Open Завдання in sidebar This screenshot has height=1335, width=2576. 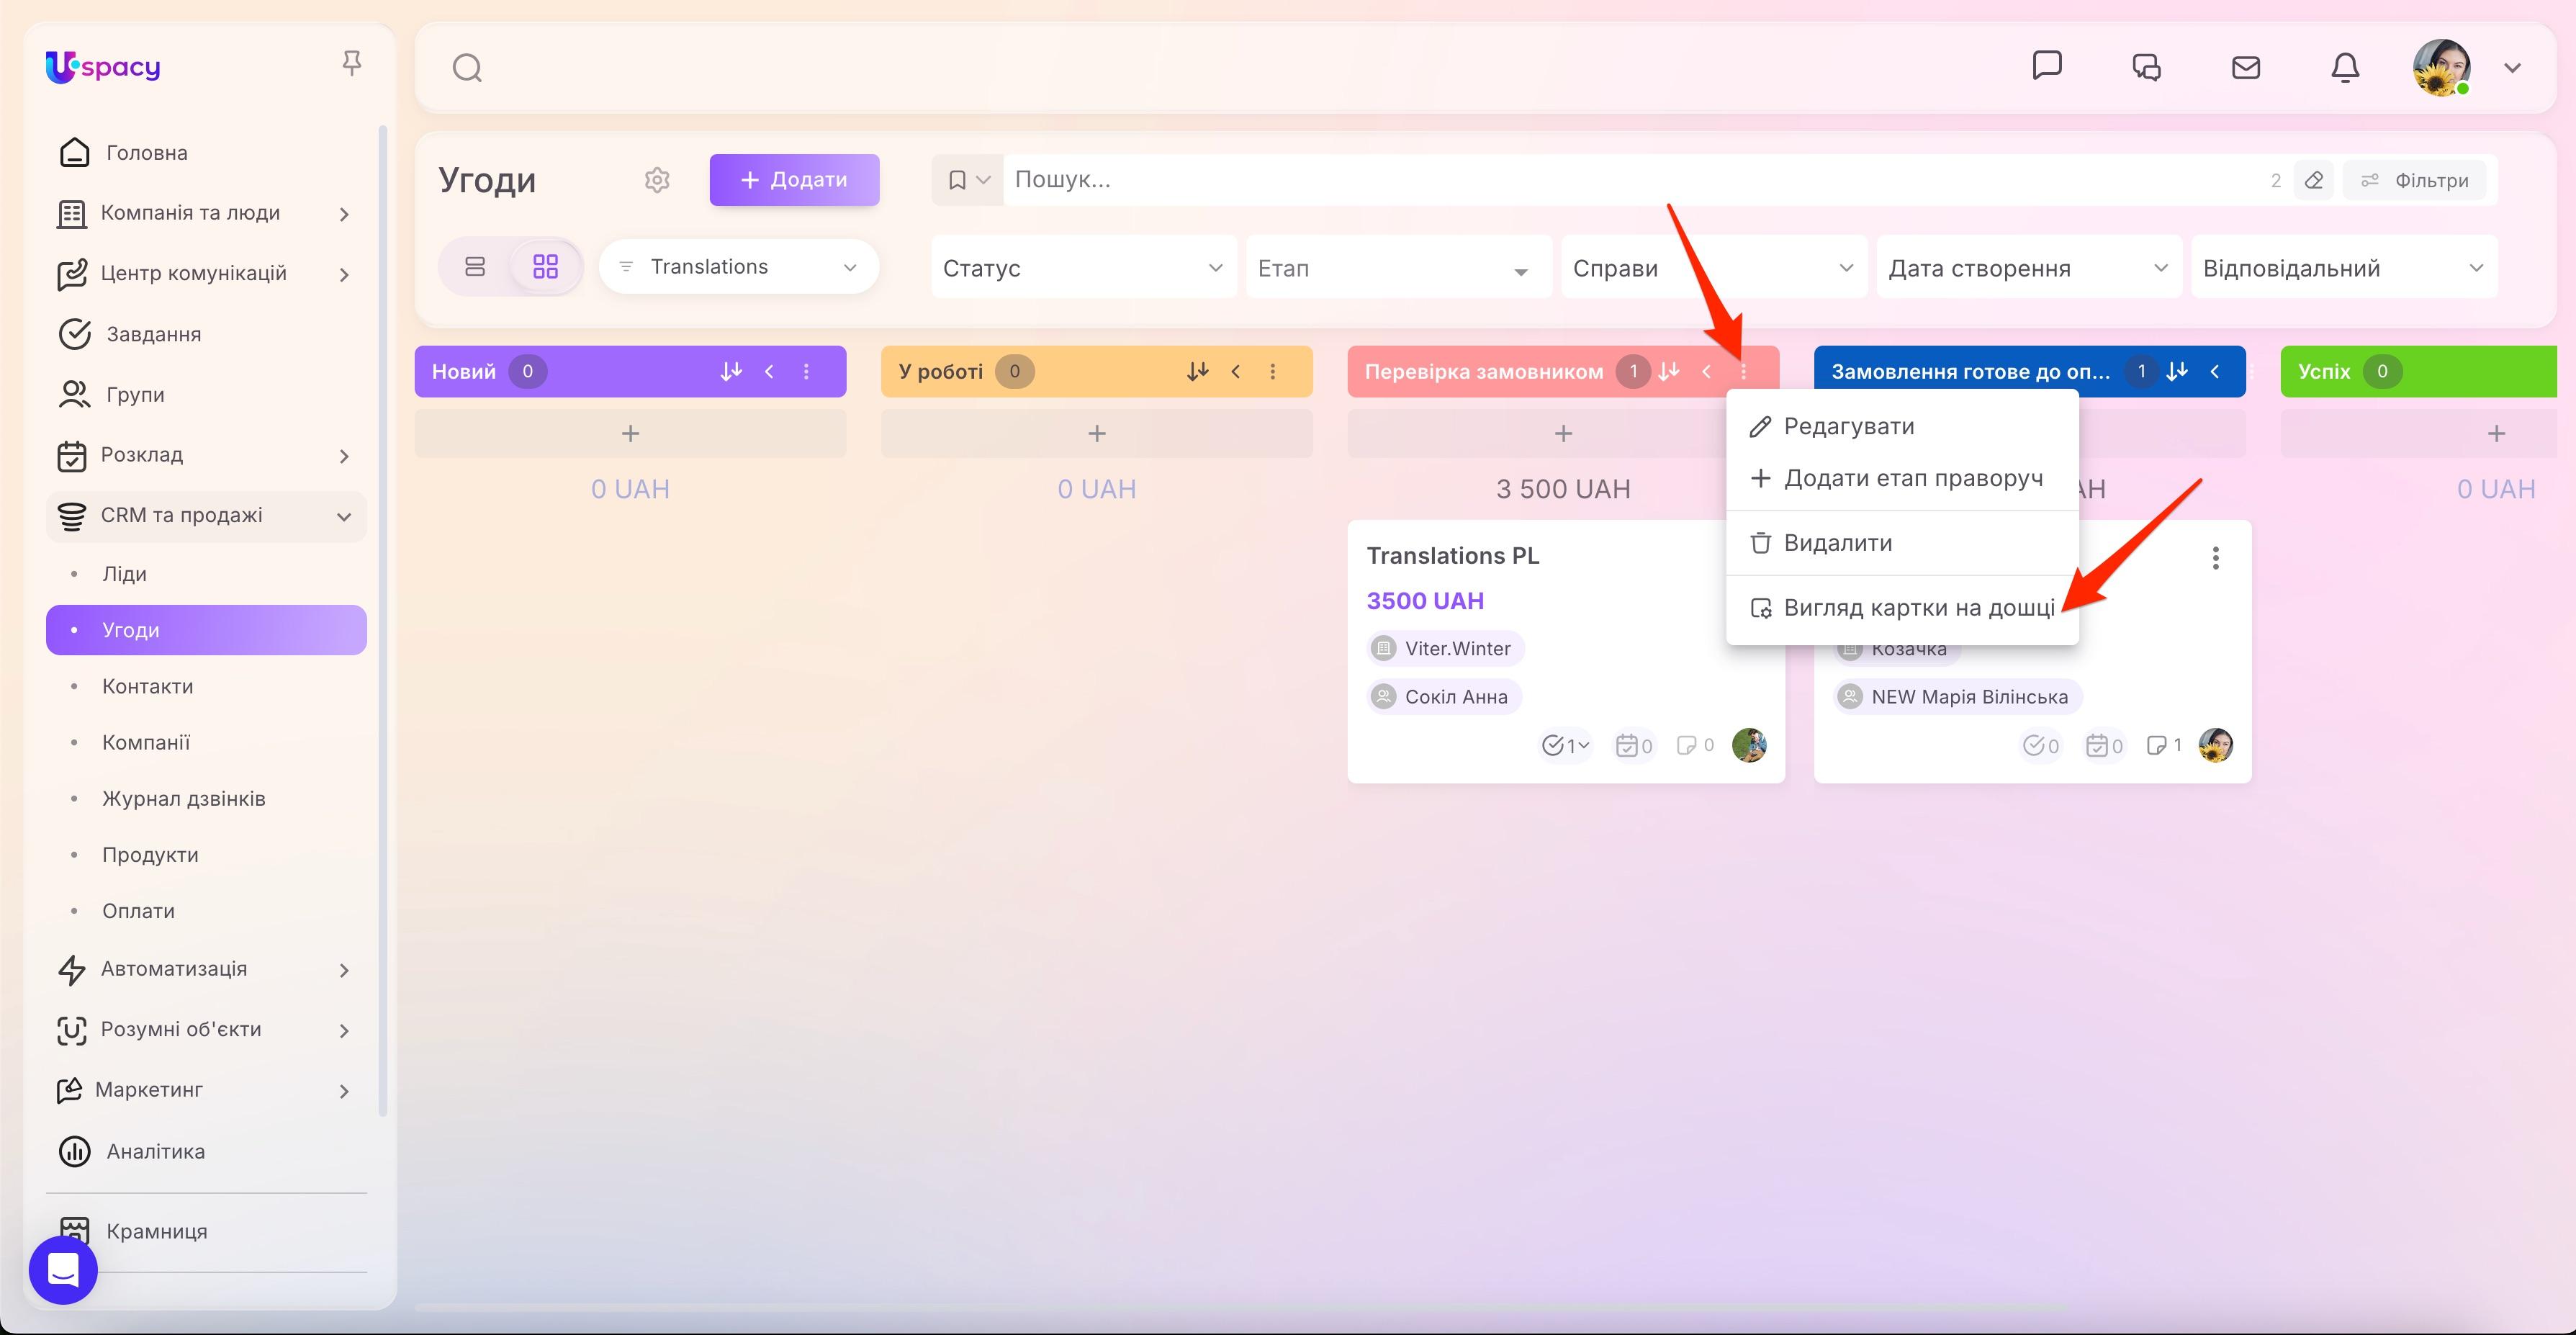click(x=154, y=334)
